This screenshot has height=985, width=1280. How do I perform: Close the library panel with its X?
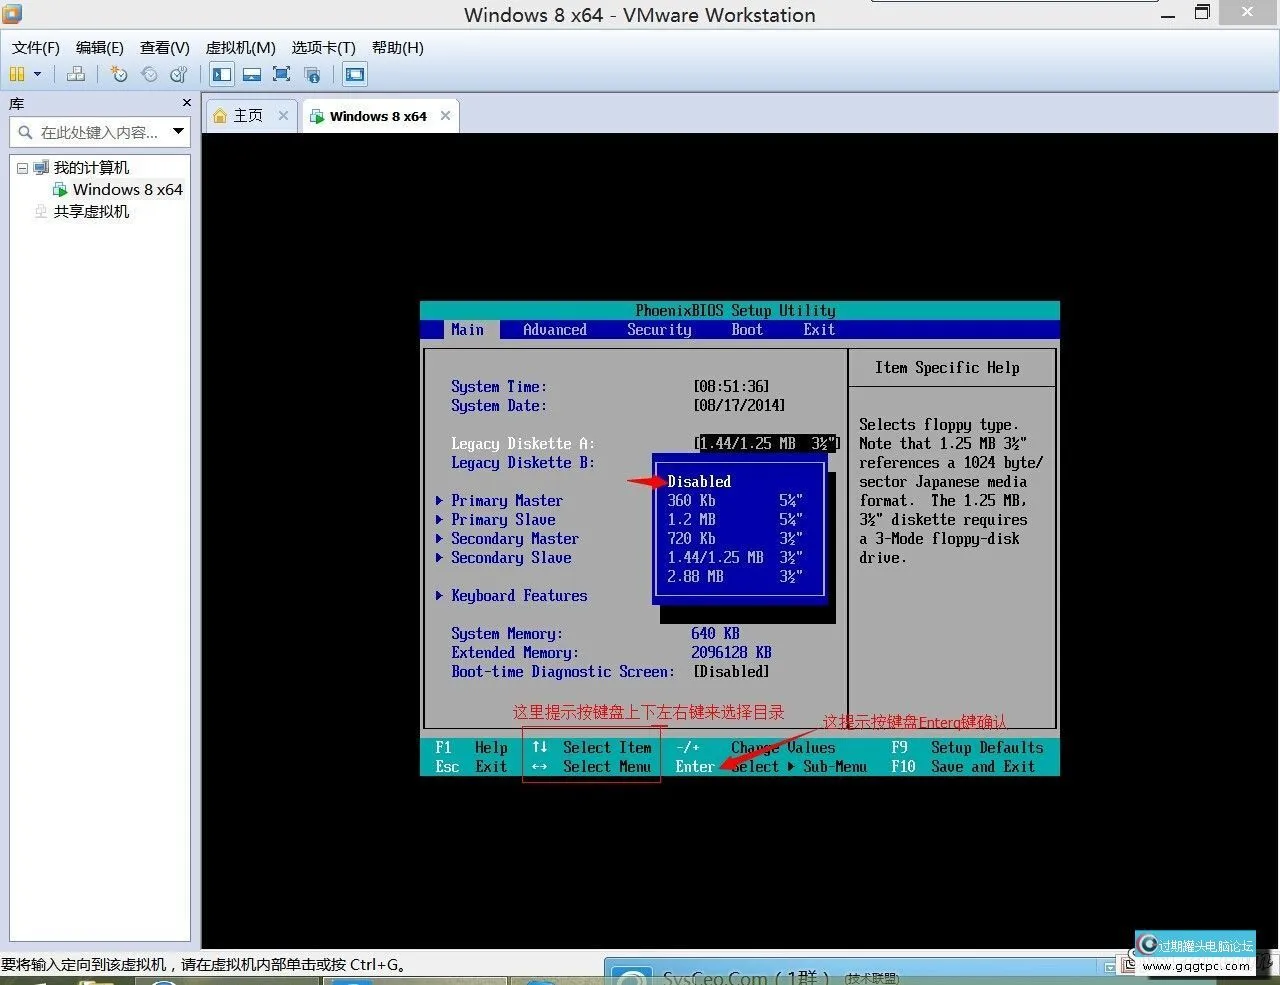point(186,103)
